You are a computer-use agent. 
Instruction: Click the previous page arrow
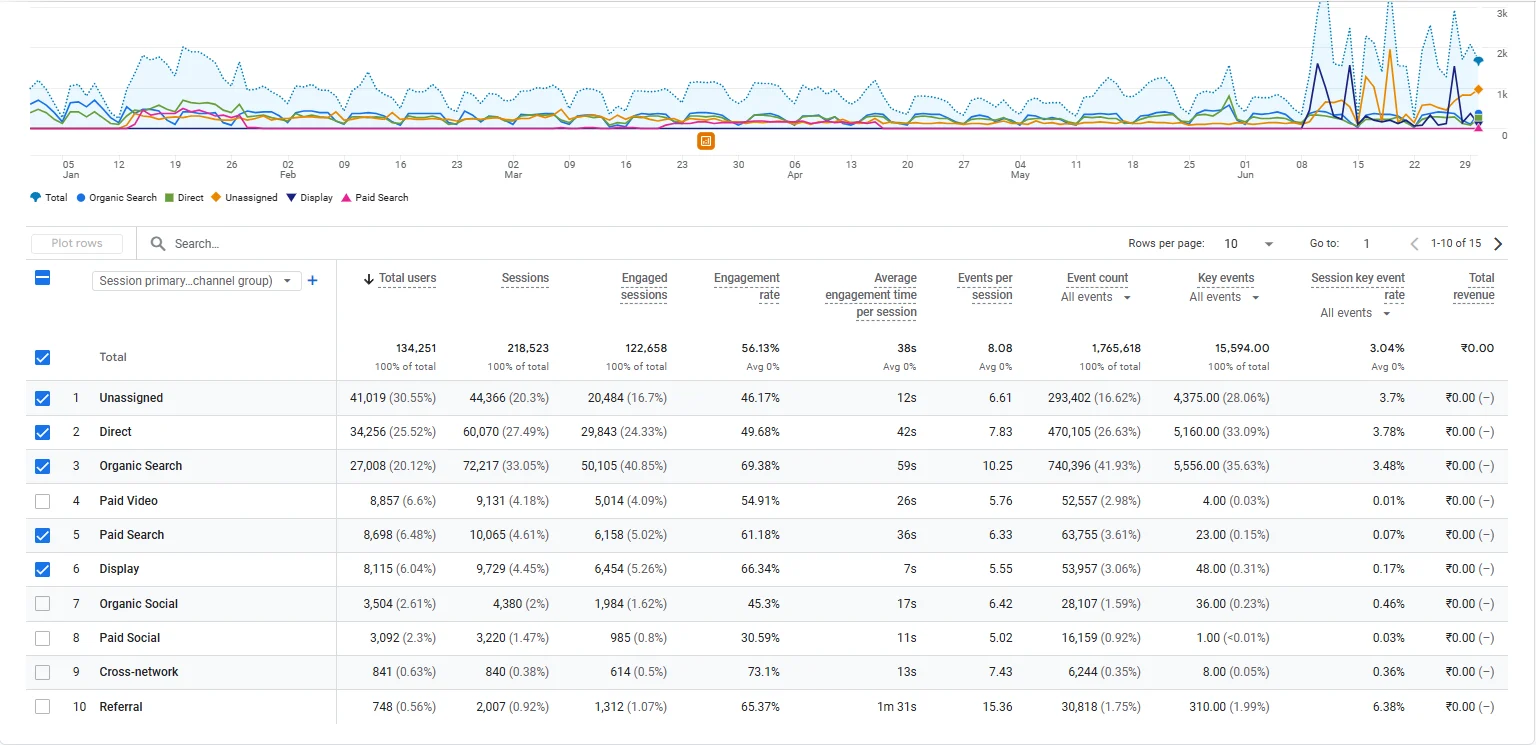[1414, 243]
